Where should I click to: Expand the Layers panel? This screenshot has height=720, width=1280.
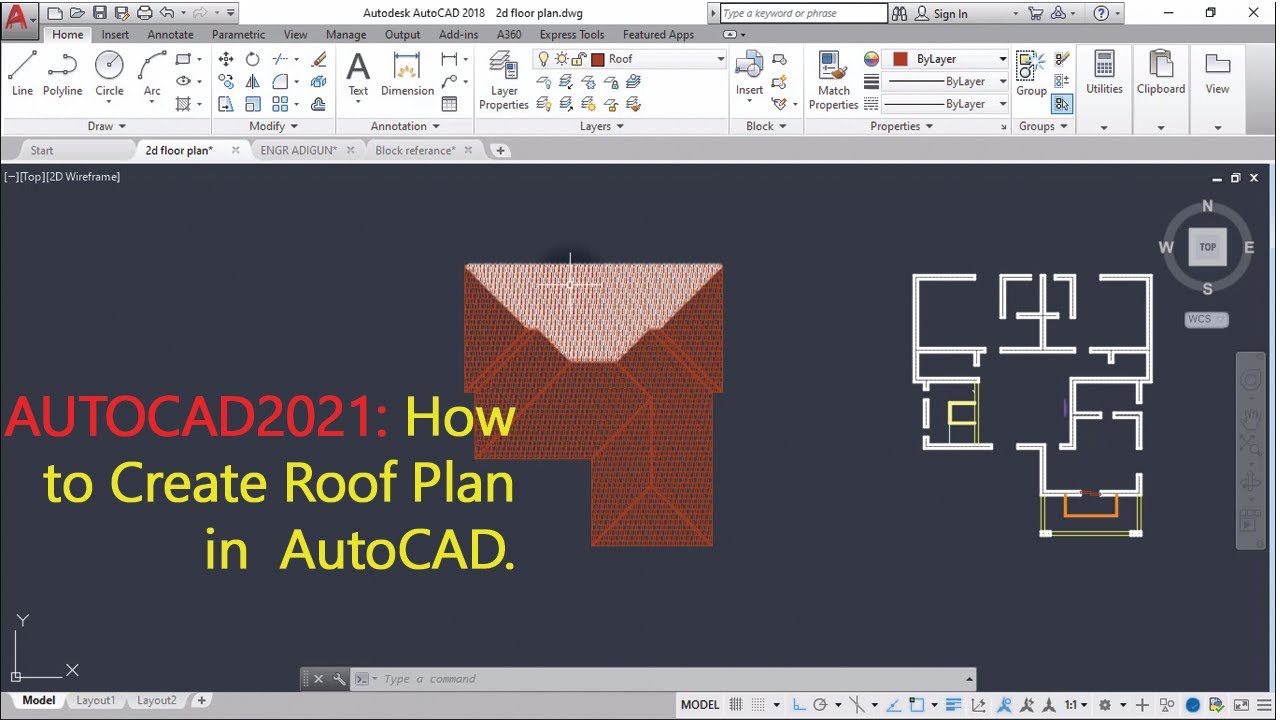(602, 126)
